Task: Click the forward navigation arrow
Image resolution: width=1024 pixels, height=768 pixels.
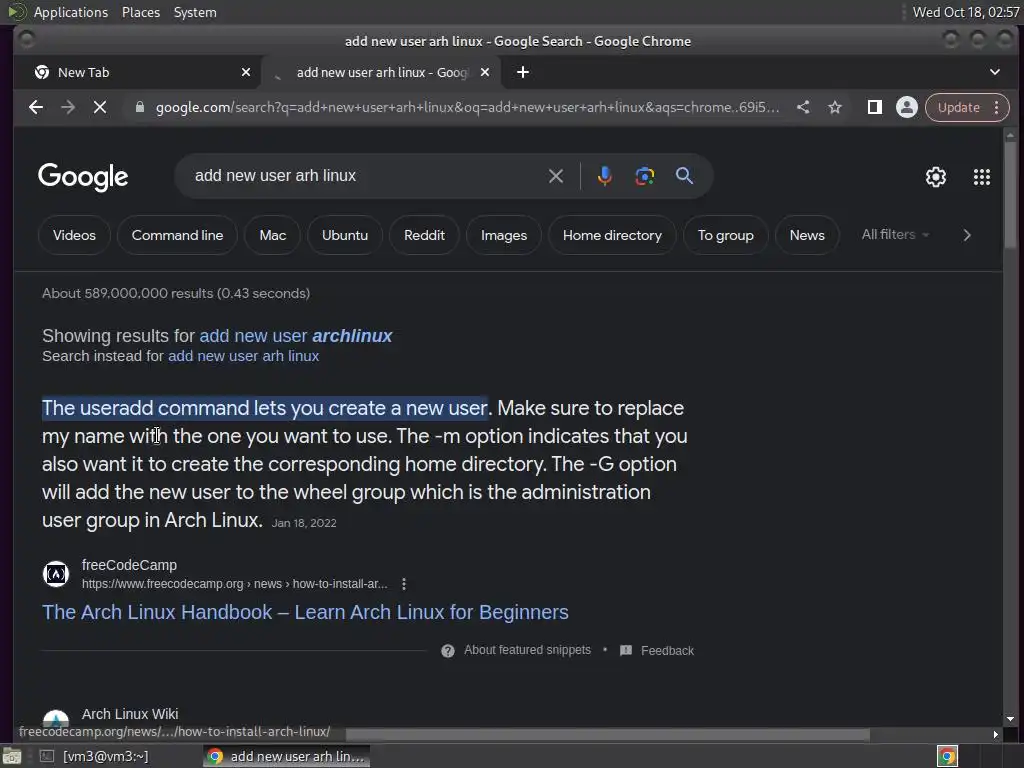Action: pos(68,107)
